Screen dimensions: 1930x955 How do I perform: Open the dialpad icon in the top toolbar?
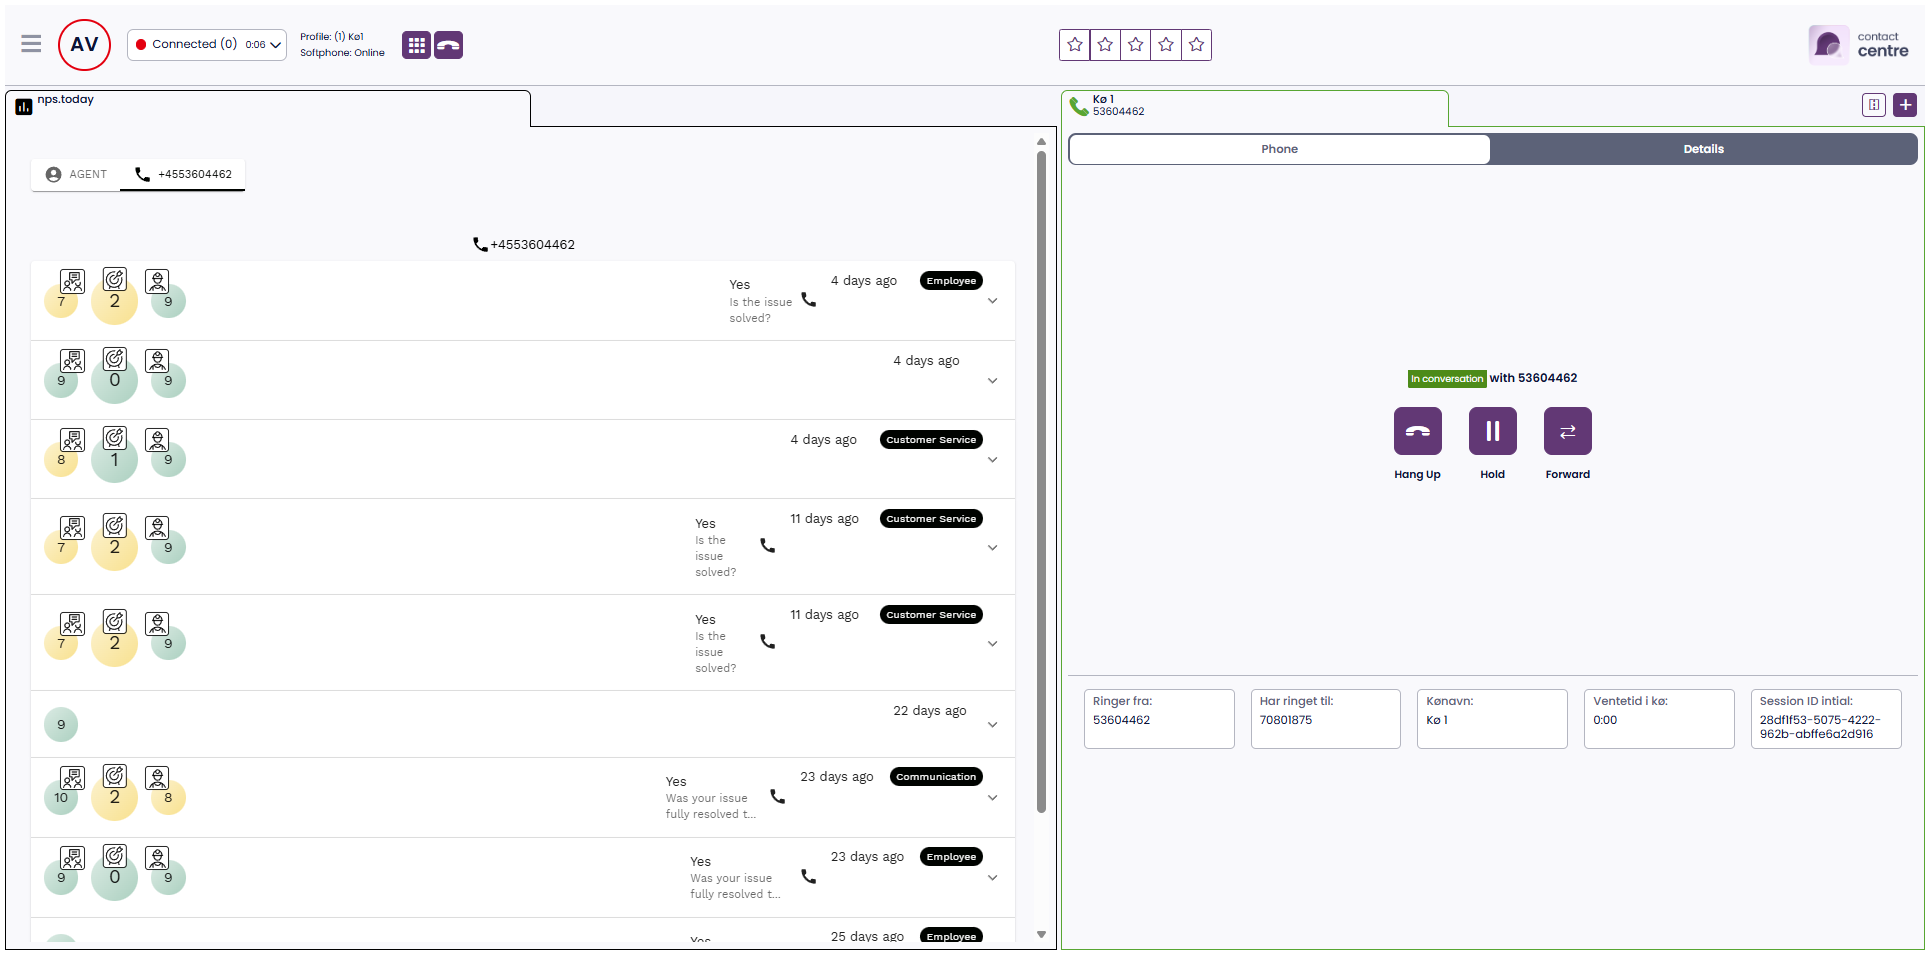(416, 44)
